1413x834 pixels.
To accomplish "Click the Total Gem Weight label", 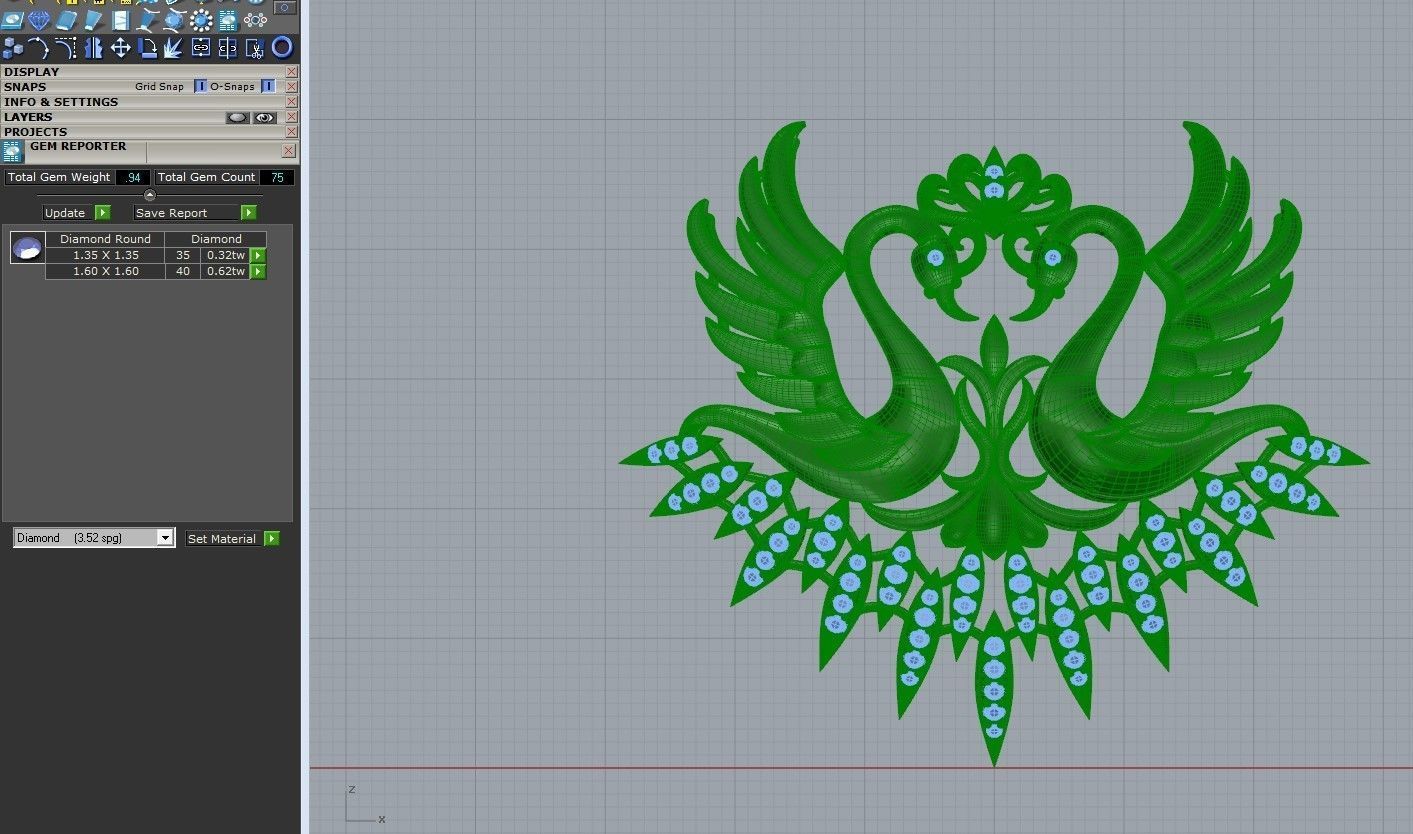I will (x=59, y=177).
